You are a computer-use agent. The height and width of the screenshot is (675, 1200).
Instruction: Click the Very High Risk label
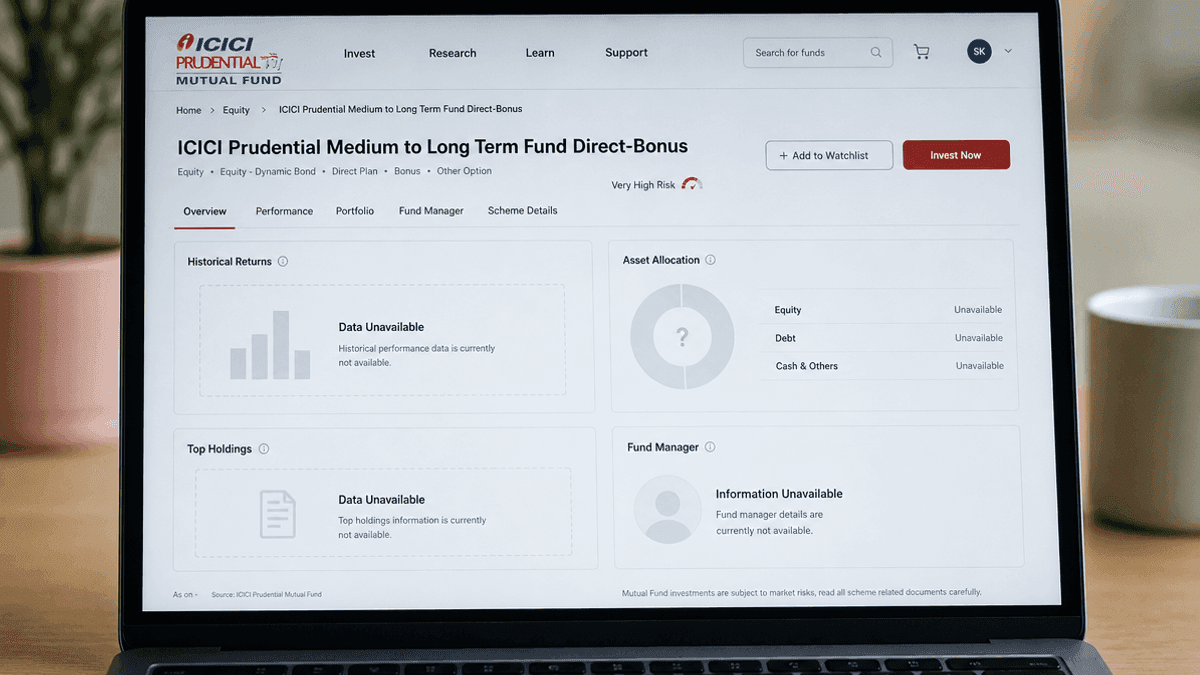pyautogui.click(x=643, y=185)
